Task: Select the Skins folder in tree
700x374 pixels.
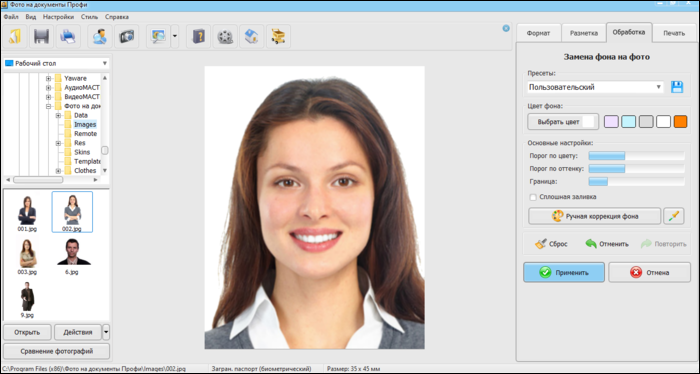Action: tap(82, 152)
